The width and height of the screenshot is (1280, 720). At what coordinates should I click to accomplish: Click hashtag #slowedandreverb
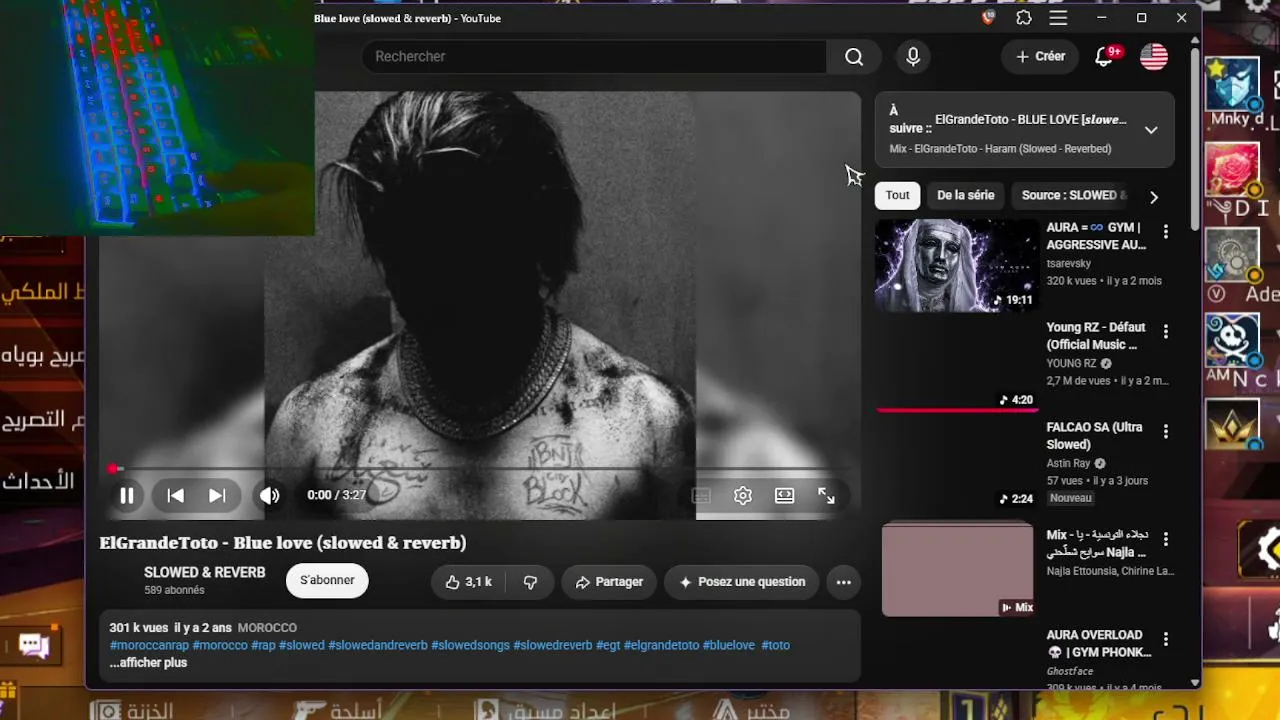click(378, 645)
